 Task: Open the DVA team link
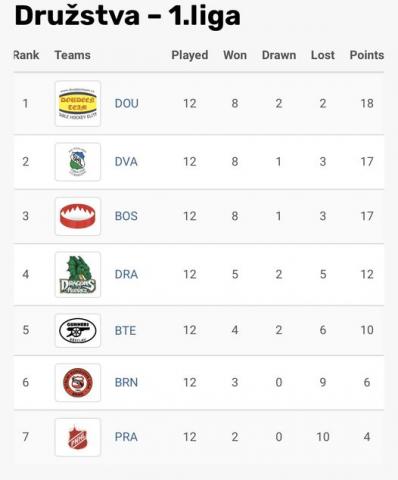pyautogui.click(x=126, y=162)
